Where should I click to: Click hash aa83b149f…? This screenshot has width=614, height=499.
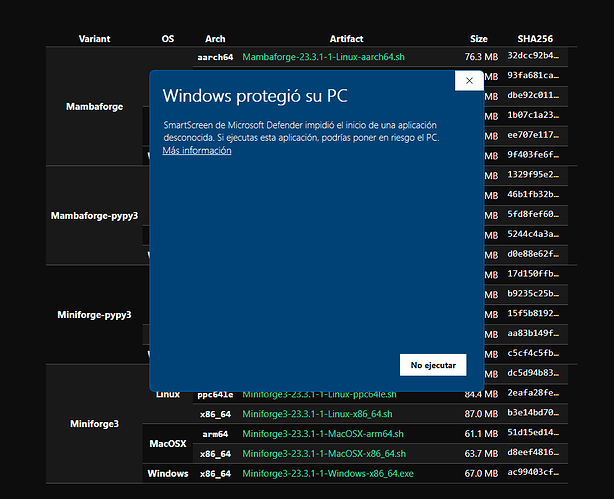click(x=533, y=333)
